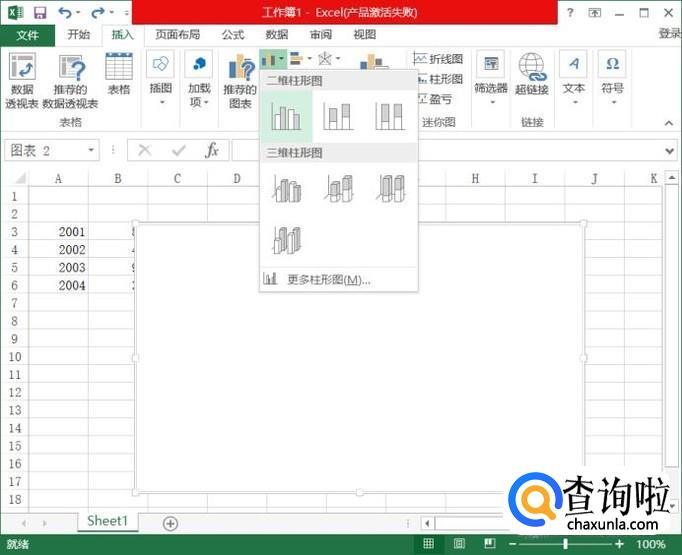682x555 pixels.
Task: Click the cancel X in formula bar
Action: pos(144,150)
